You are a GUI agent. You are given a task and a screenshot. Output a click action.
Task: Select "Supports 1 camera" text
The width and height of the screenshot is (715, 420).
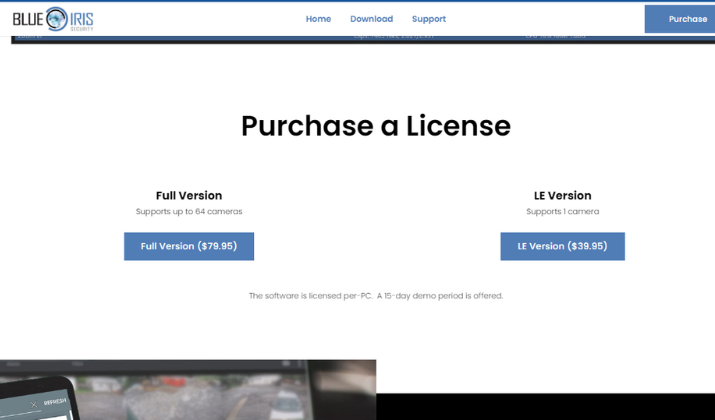pyautogui.click(x=562, y=212)
